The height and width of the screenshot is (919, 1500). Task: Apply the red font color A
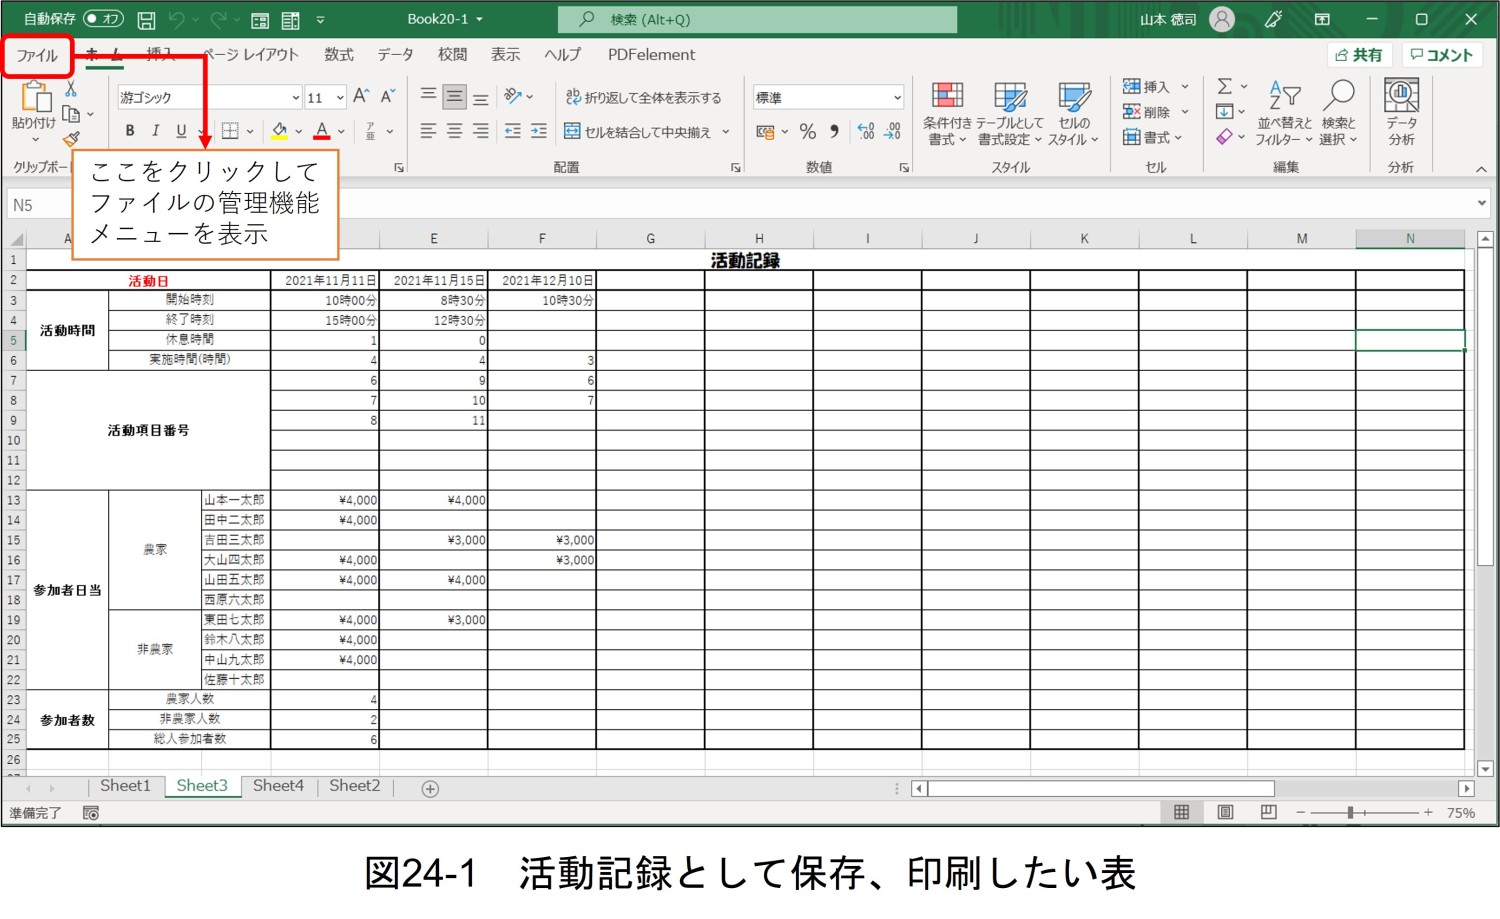[x=322, y=131]
